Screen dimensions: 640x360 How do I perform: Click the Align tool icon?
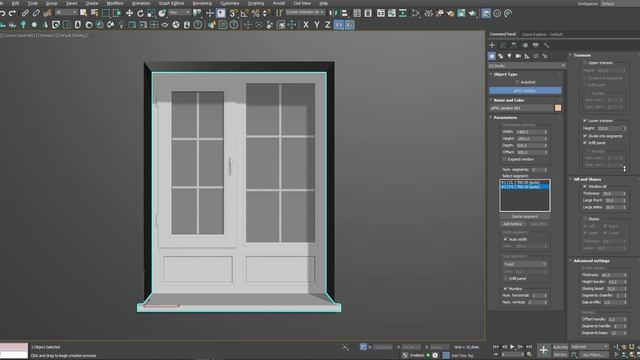click(x=344, y=13)
